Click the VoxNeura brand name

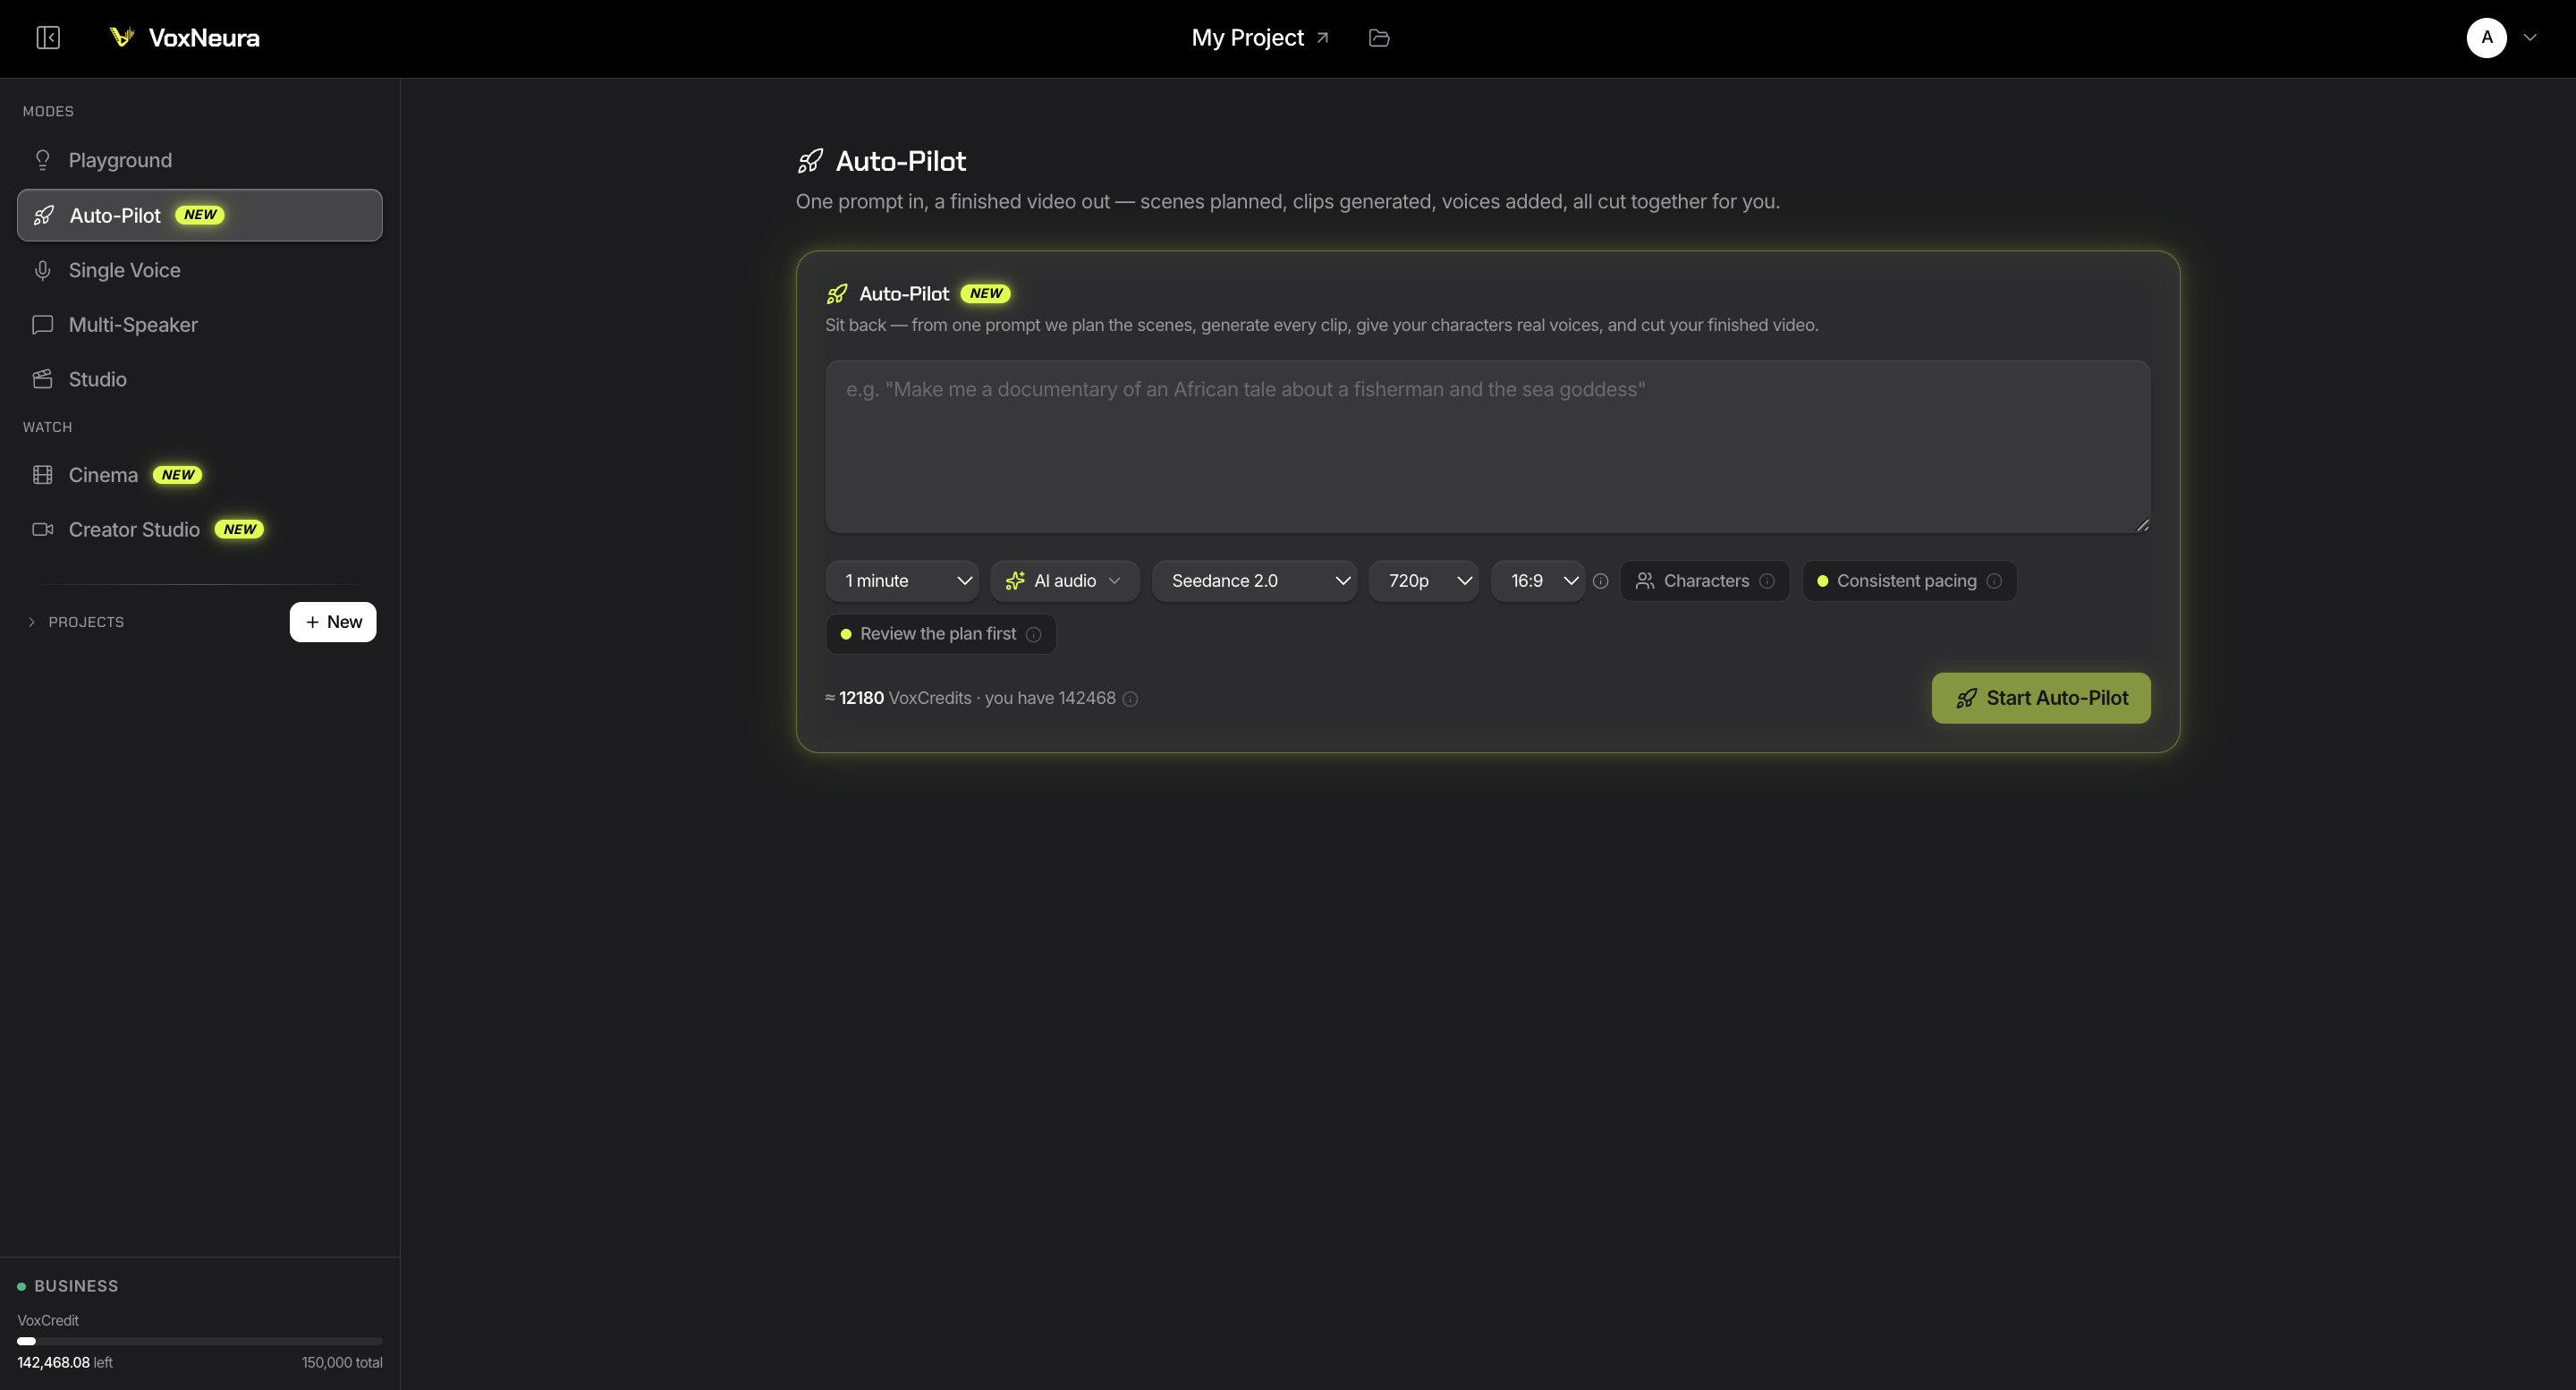[204, 38]
